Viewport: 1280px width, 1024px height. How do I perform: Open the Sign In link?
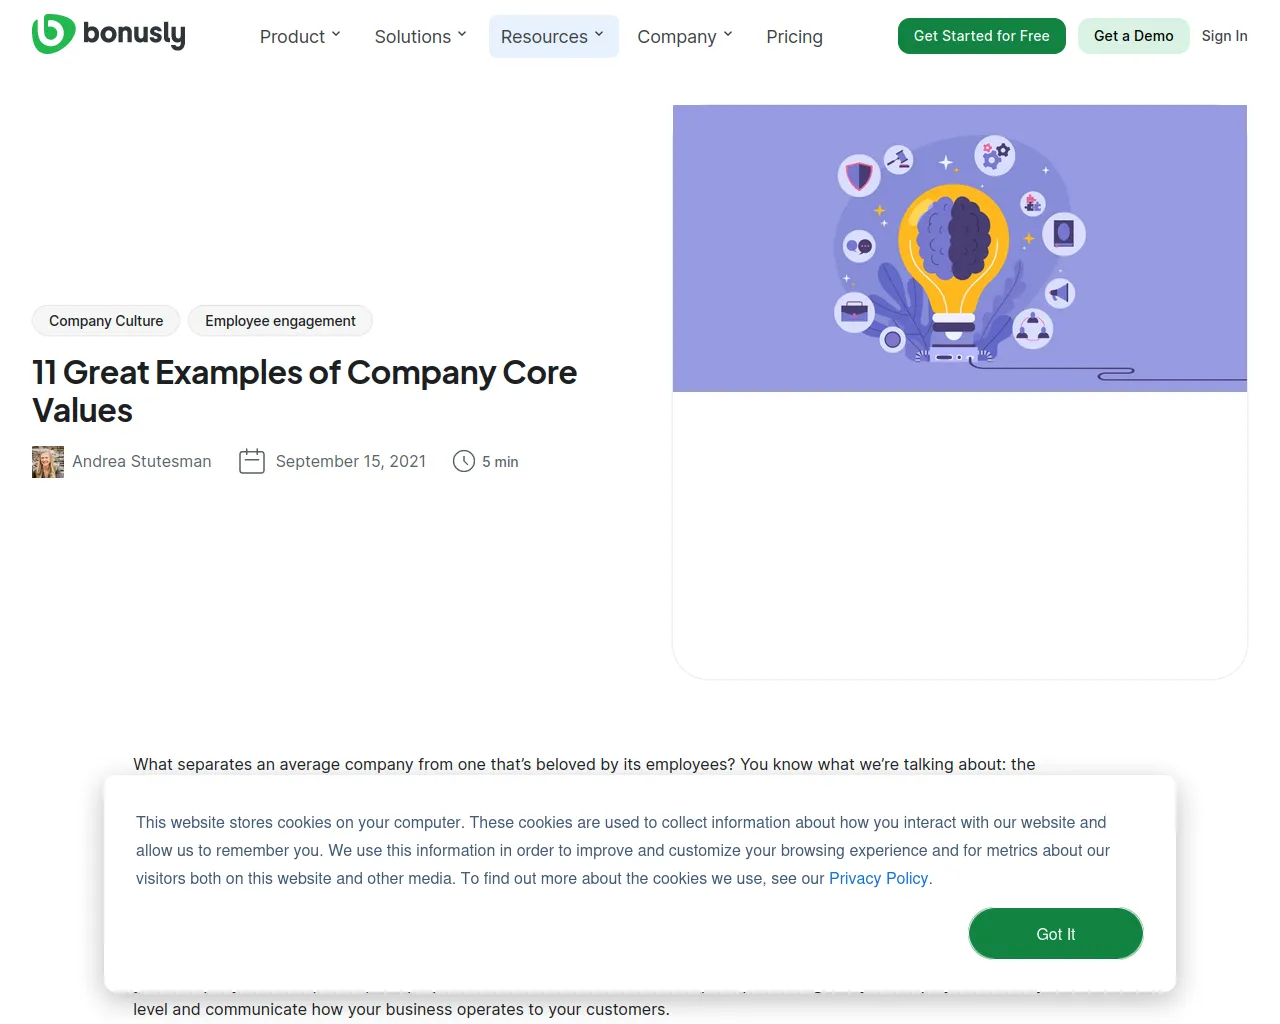tap(1224, 36)
